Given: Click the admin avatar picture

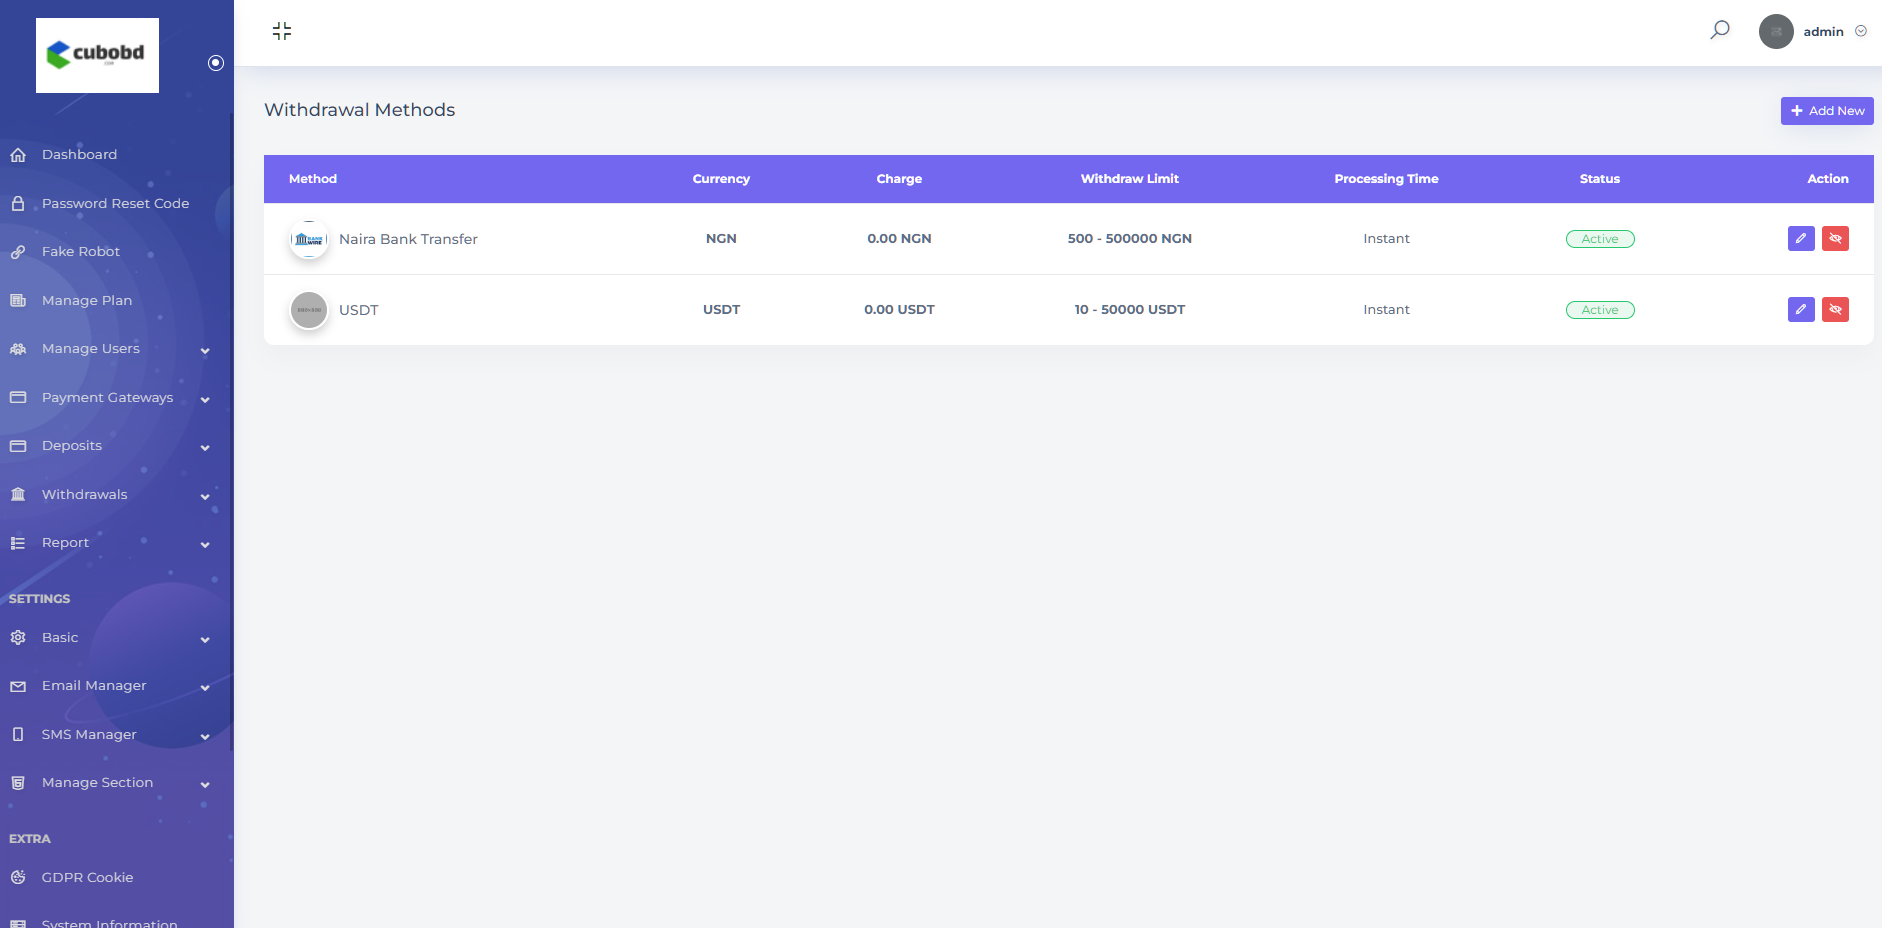Looking at the screenshot, I should (1775, 31).
